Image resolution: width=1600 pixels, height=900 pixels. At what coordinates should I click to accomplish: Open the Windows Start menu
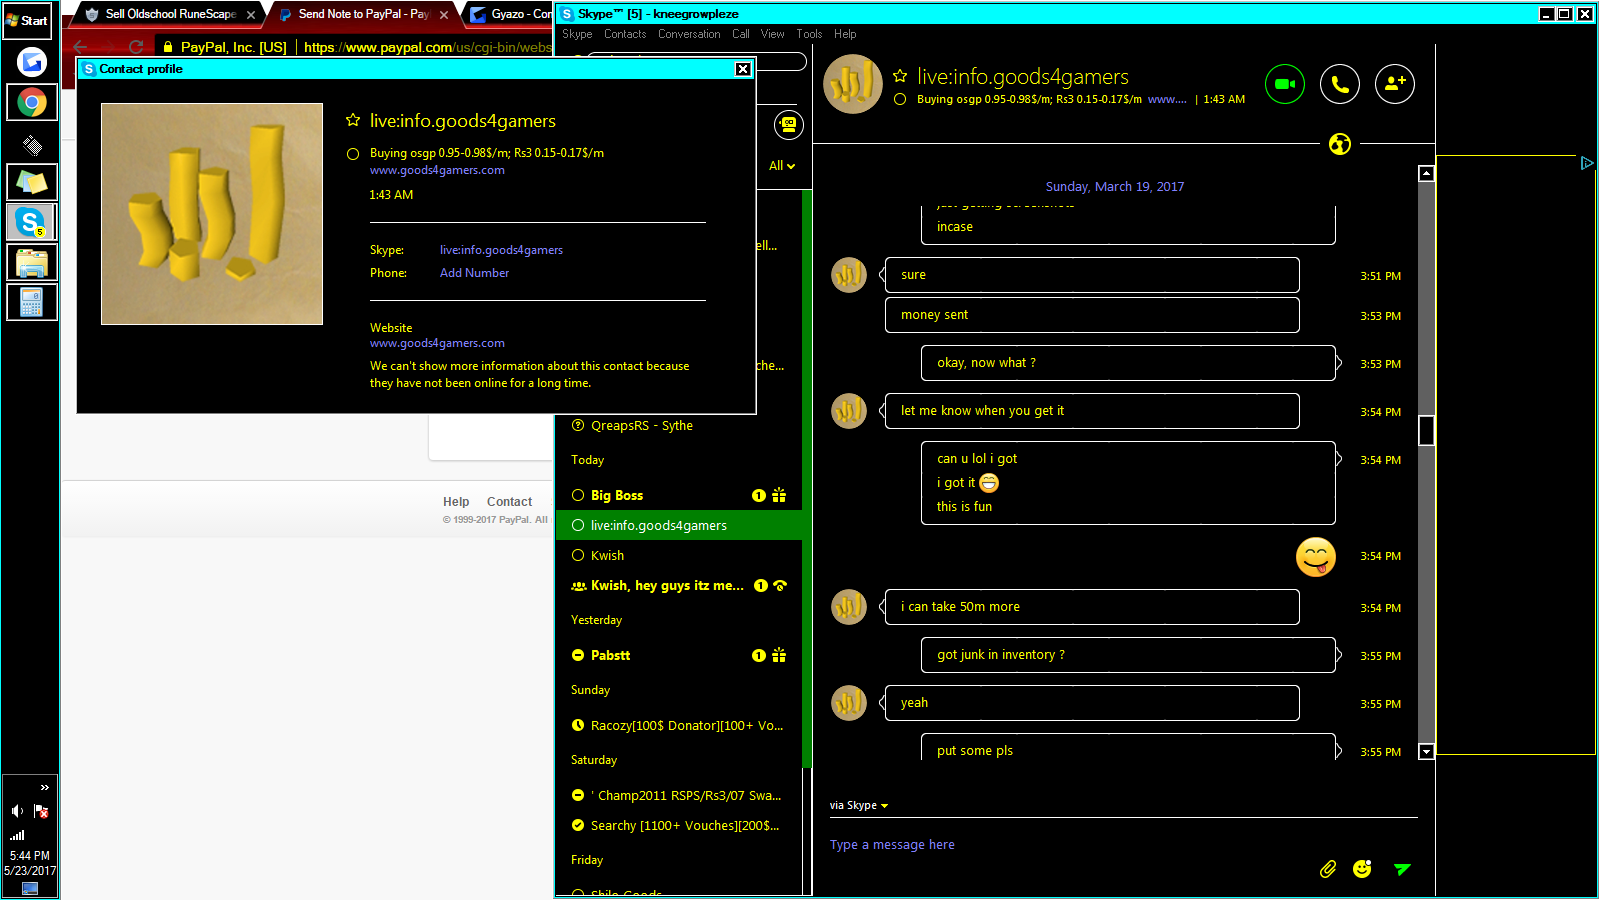pyautogui.click(x=28, y=20)
